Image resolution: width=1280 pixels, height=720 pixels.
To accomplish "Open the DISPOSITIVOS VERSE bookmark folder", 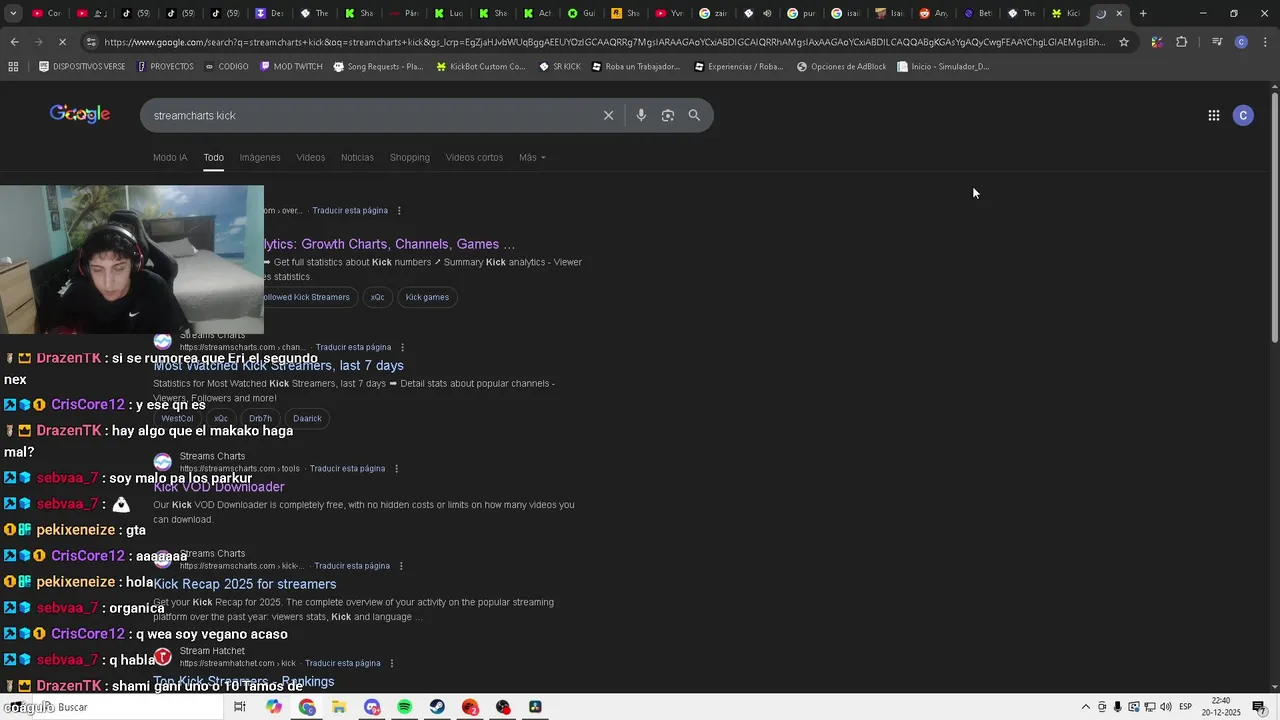I will click(x=82, y=66).
